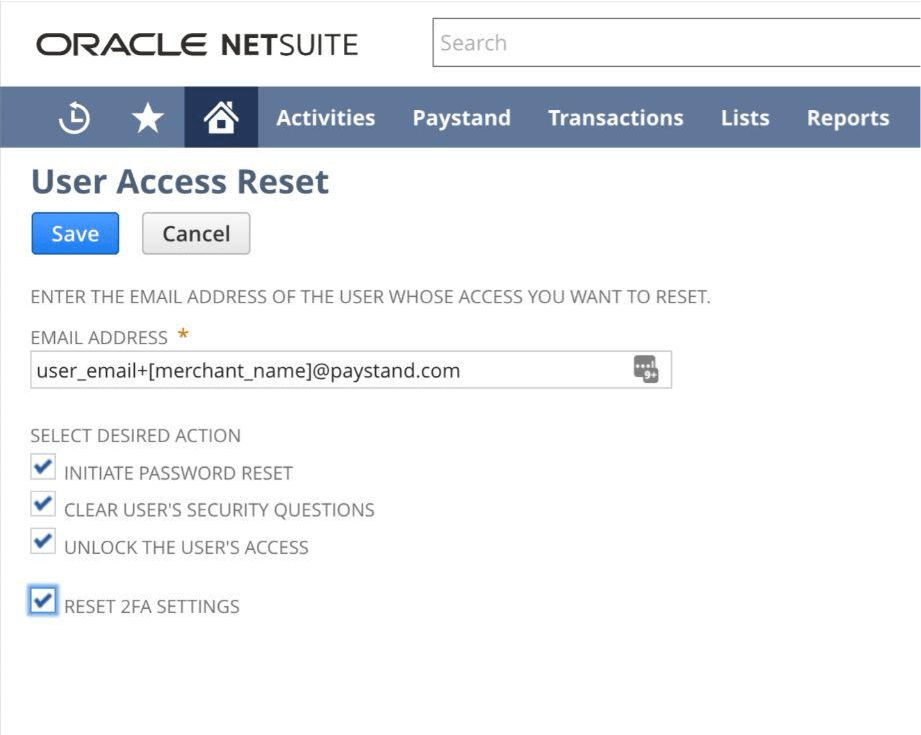Open the Activities menu
Screen dimensions: 921x735
[x=325, y=118]
